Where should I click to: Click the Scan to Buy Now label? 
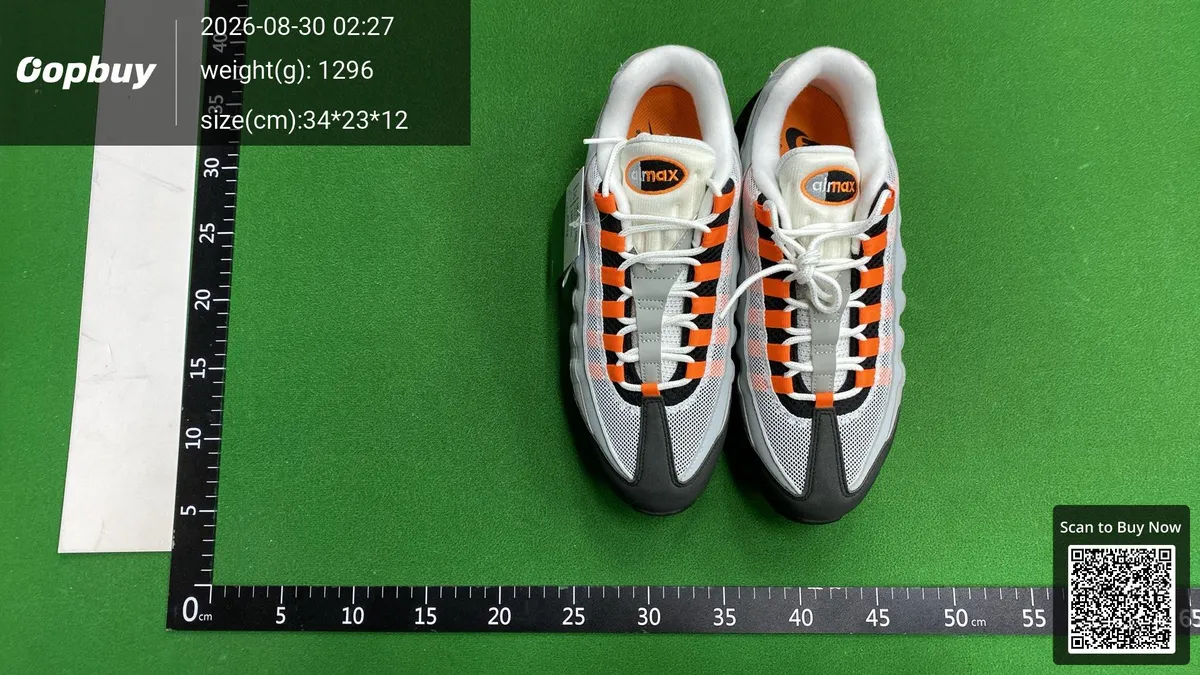point(1120,527)
